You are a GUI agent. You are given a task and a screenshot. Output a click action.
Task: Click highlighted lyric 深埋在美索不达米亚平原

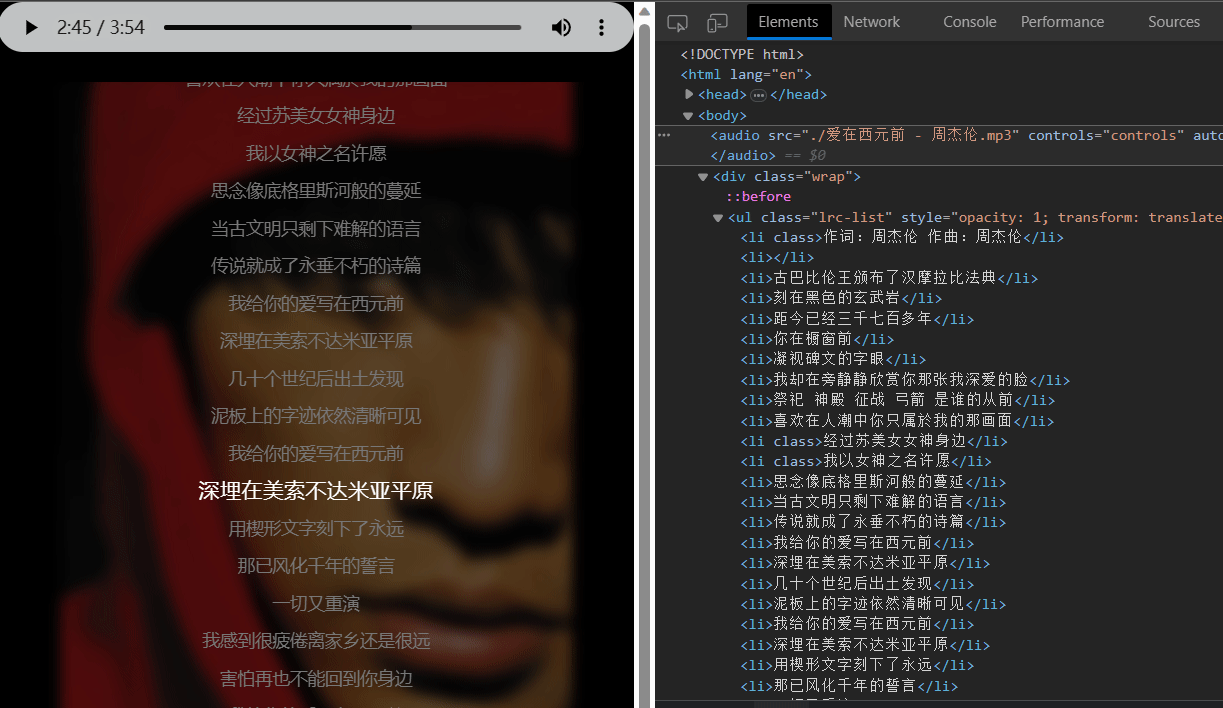(x=316, y=491)
